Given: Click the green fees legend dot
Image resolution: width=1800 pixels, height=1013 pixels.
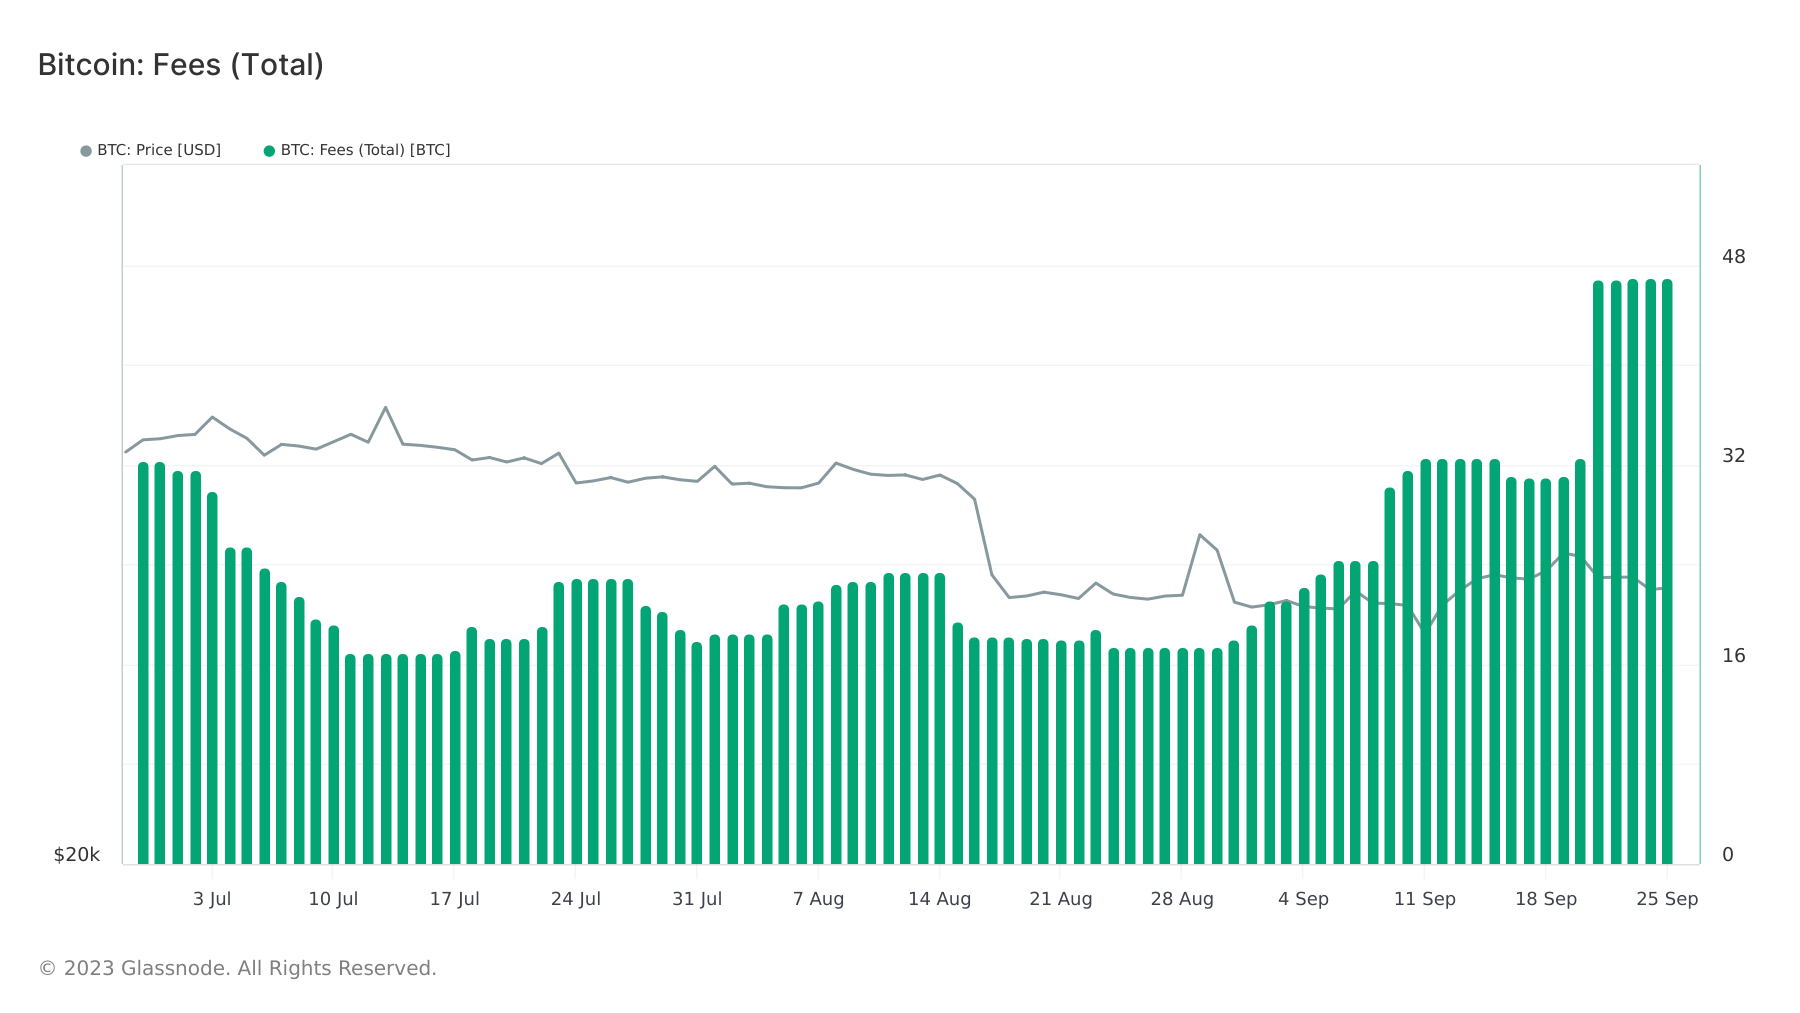Looking at the screenshot, I should 269,151.
